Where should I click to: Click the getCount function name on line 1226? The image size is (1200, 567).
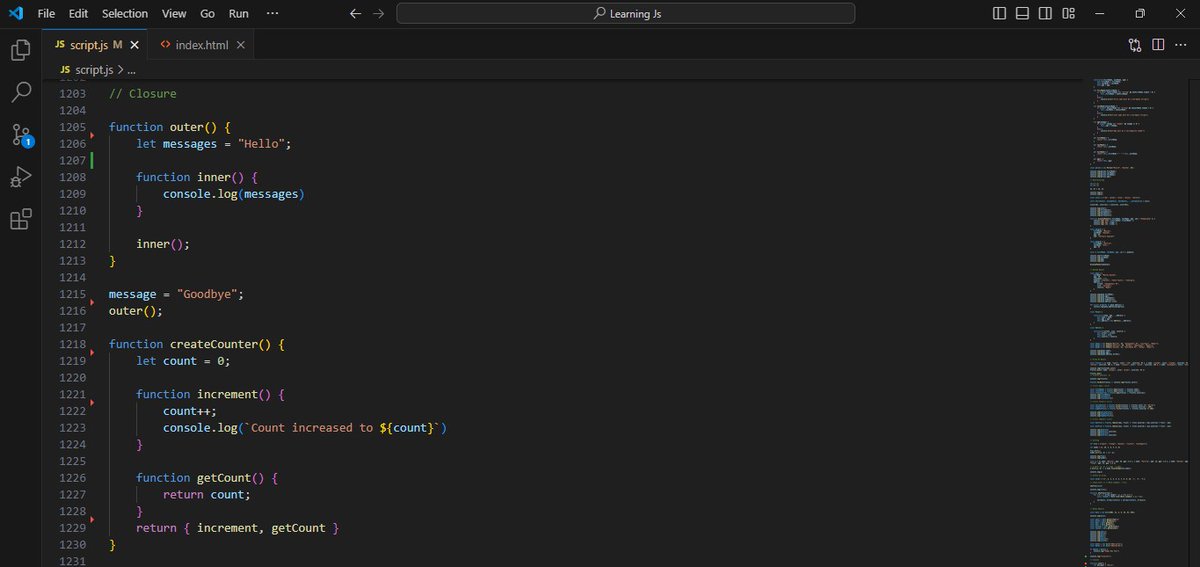pyautogui.click(x=224, y=477)
